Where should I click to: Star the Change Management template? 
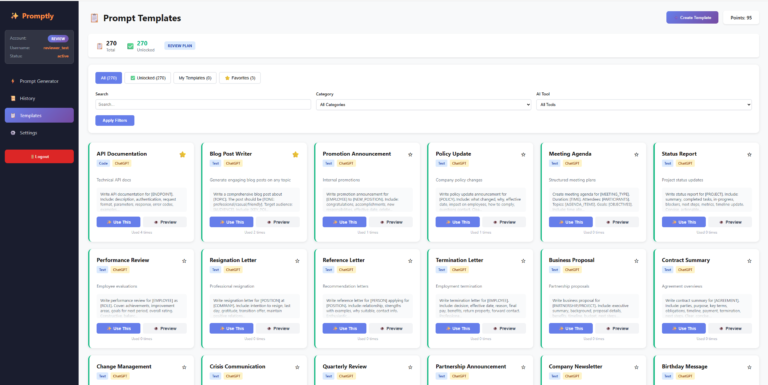pos(184,367)
